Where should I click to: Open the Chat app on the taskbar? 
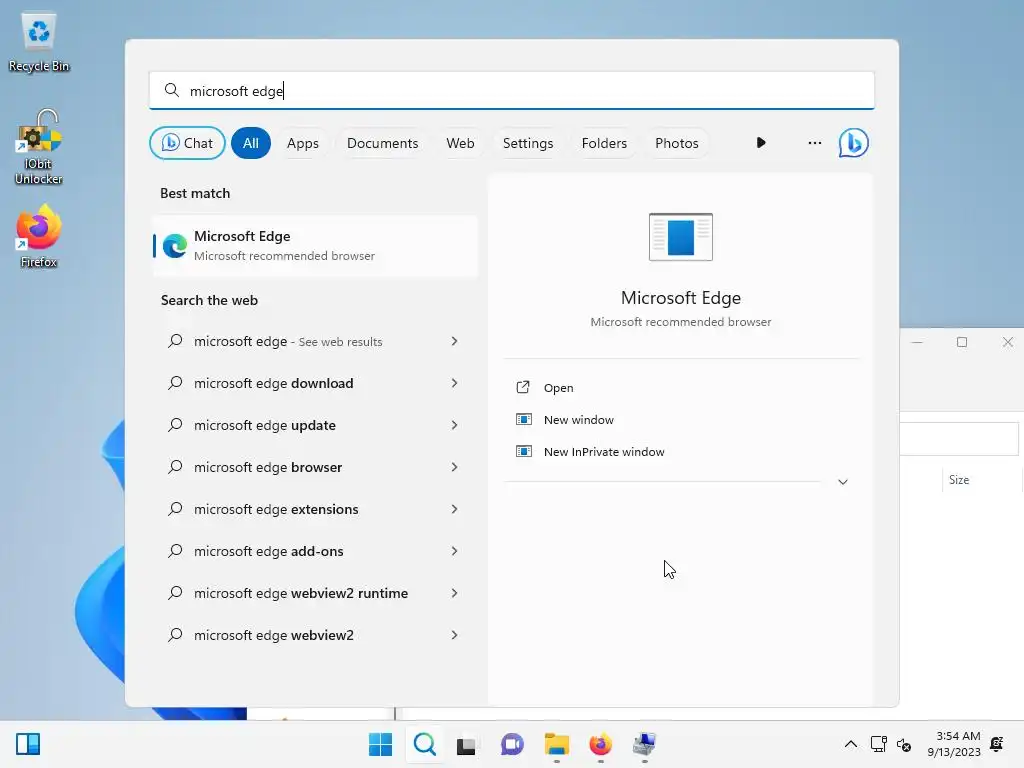[x=512, y=744]
